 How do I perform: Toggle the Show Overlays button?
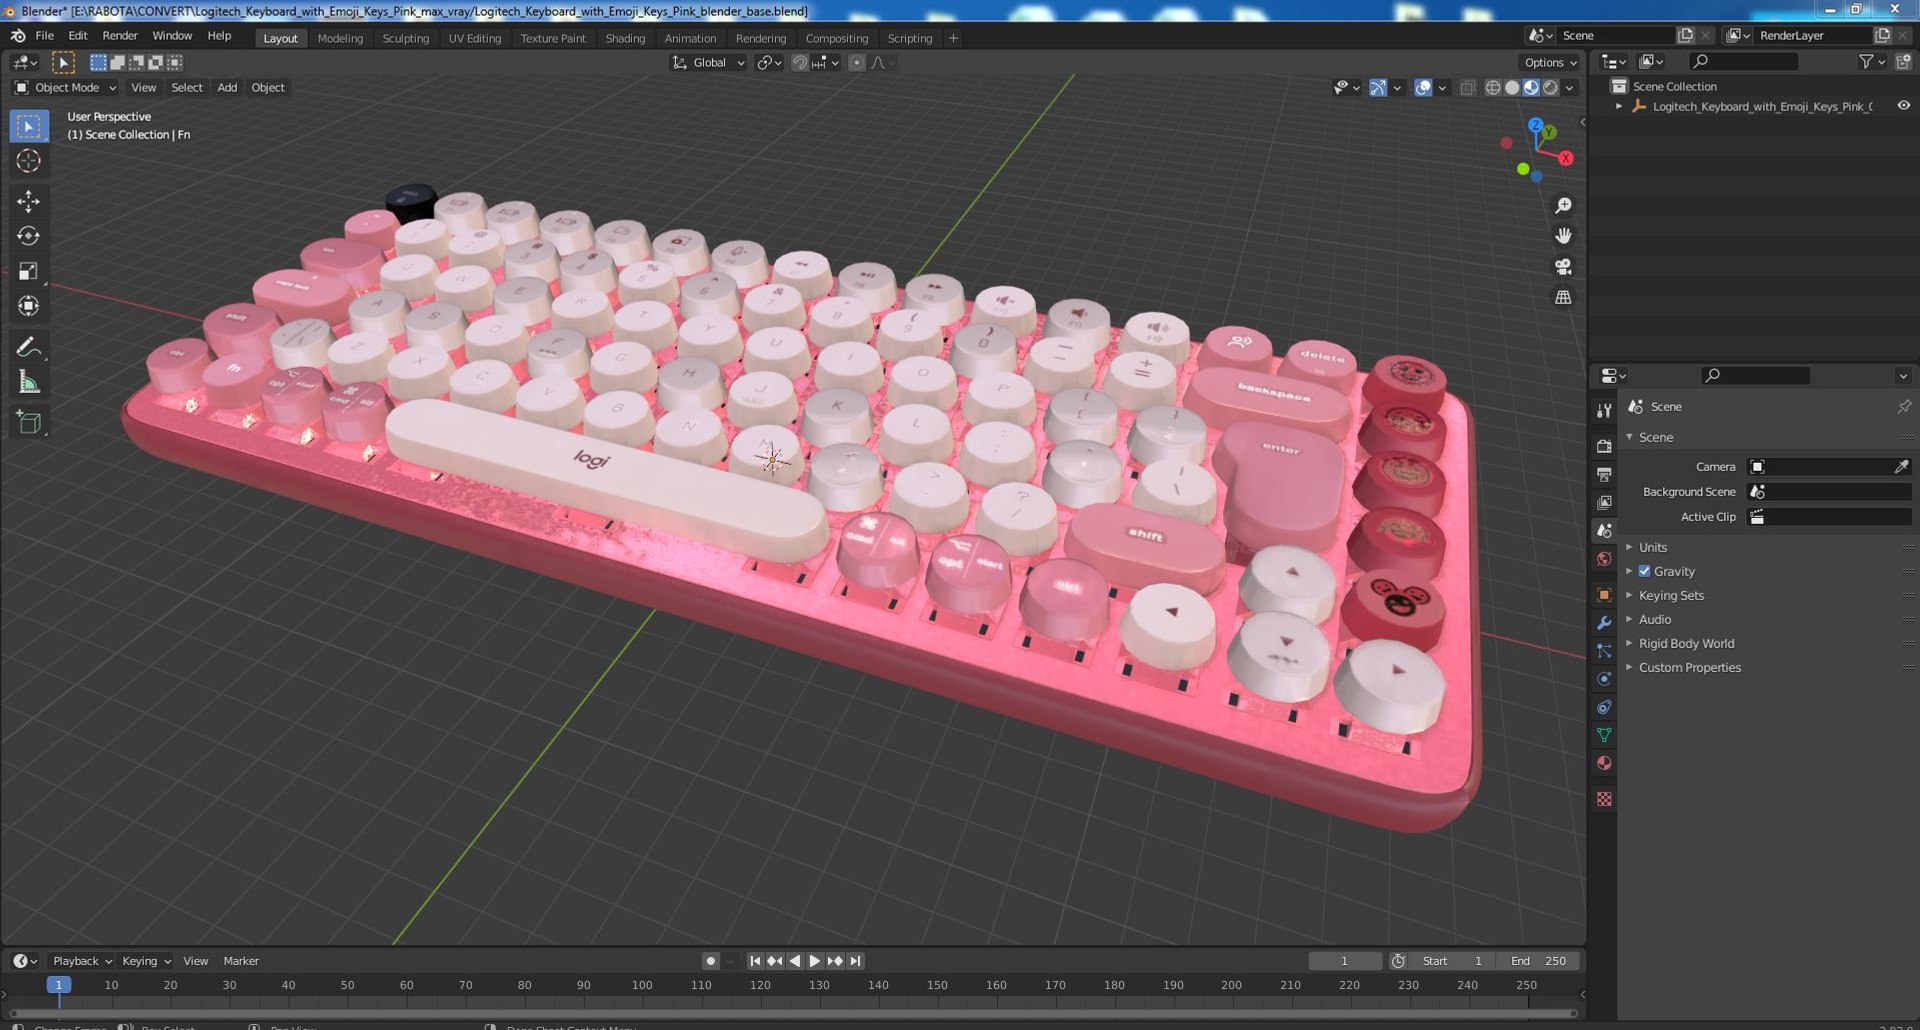pyautogui.click(x=1423, y=88)
